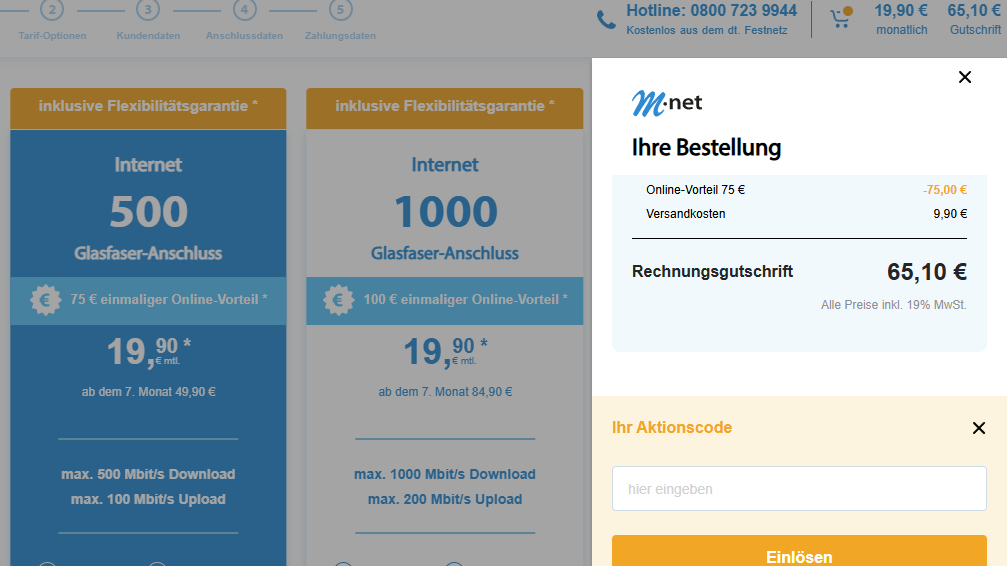The height and width of the screenshot is (566, 1007).
Task: Click the M-net logo
Action: (x=667, y=103)
